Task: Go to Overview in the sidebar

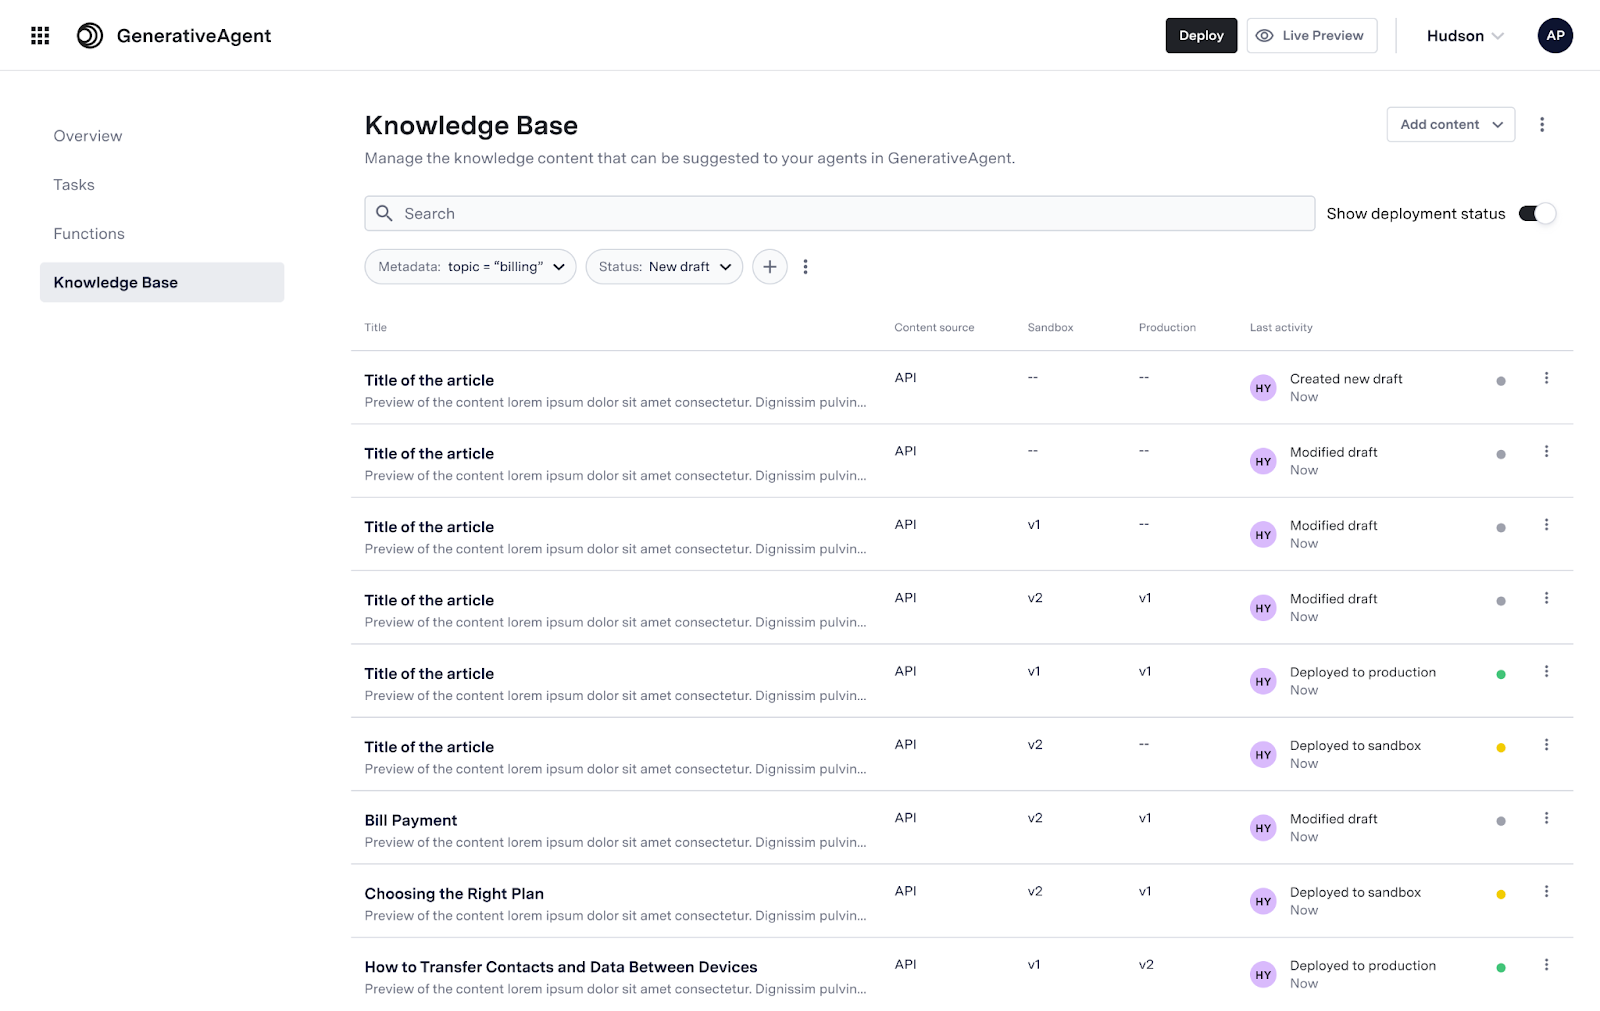Action: point(88,136)
